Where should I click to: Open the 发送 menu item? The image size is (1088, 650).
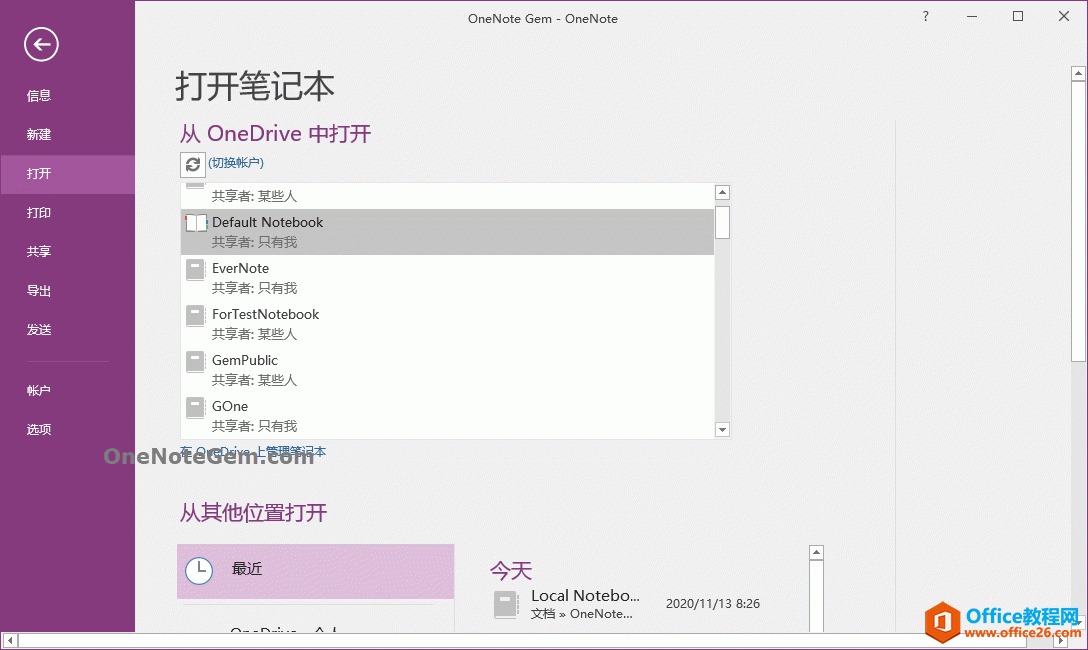click(39, 330)
